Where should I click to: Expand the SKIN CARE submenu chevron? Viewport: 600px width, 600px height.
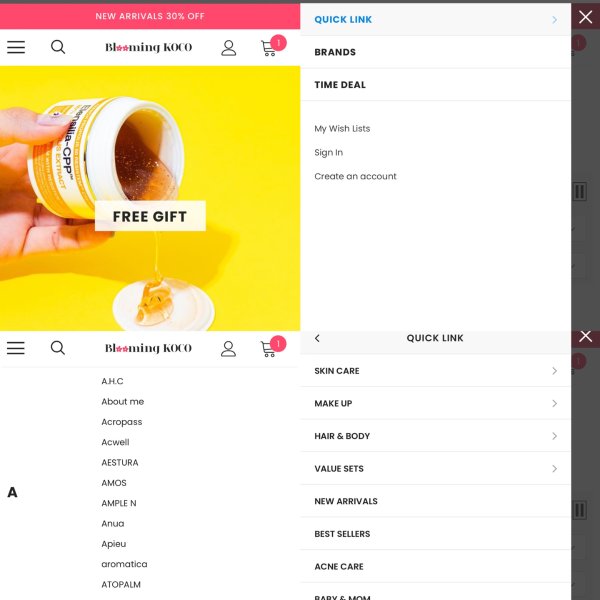[554, 371]
